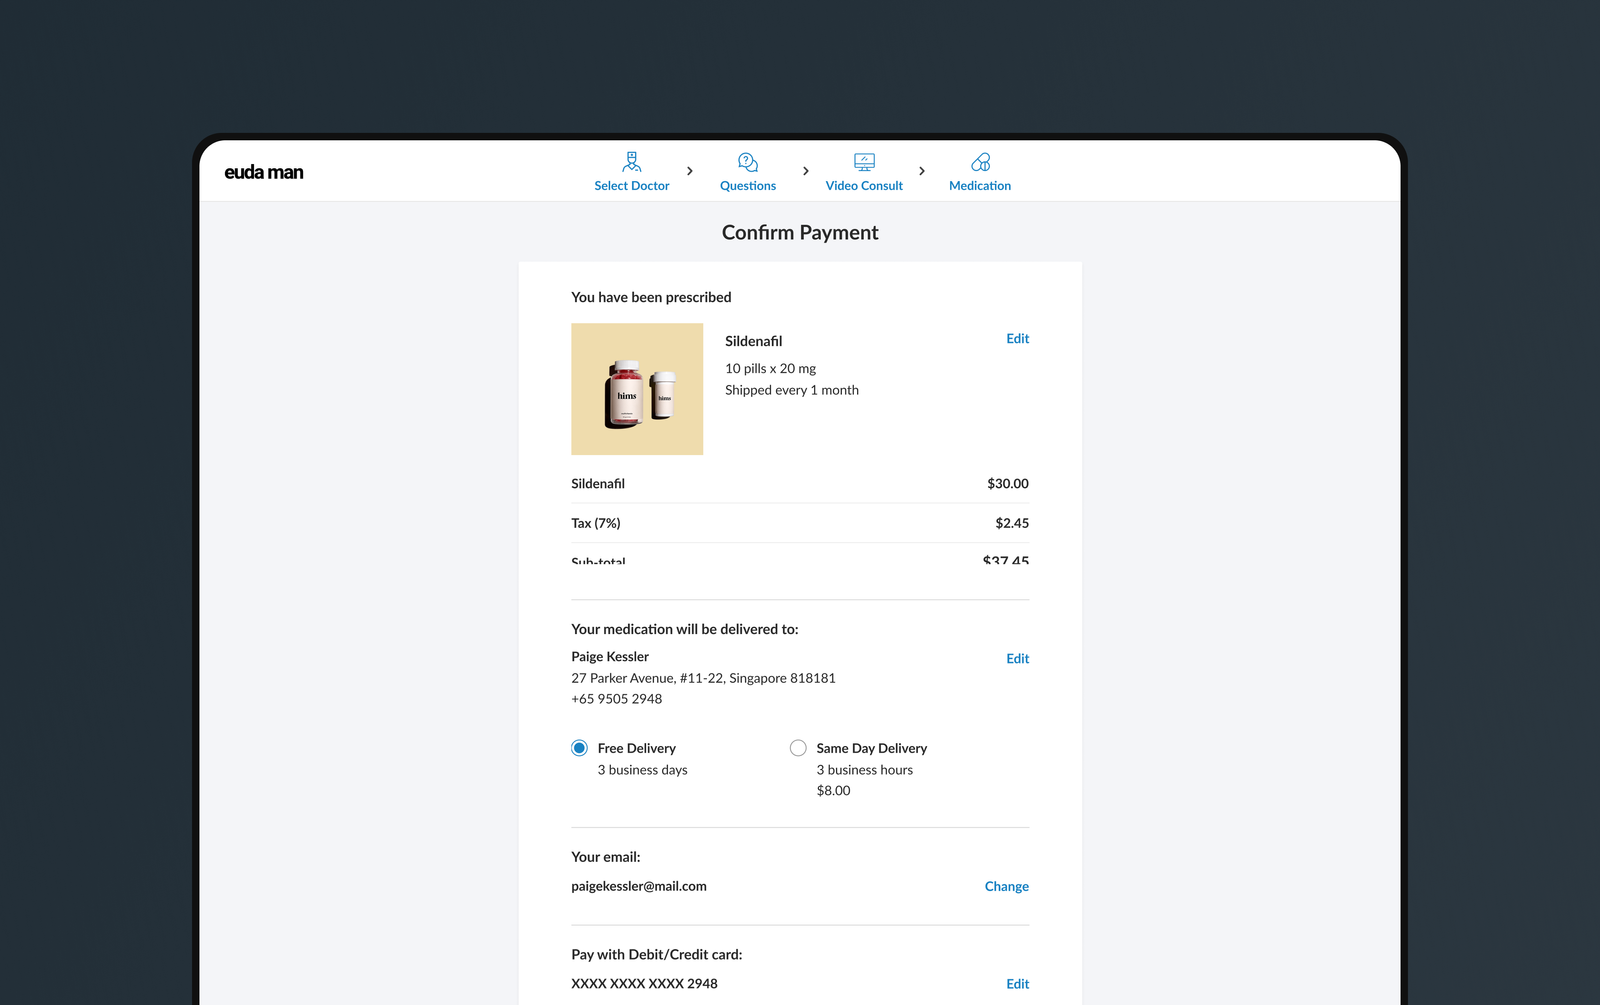
Task: Click the euda man logo
Action: (x=264, y=172)
